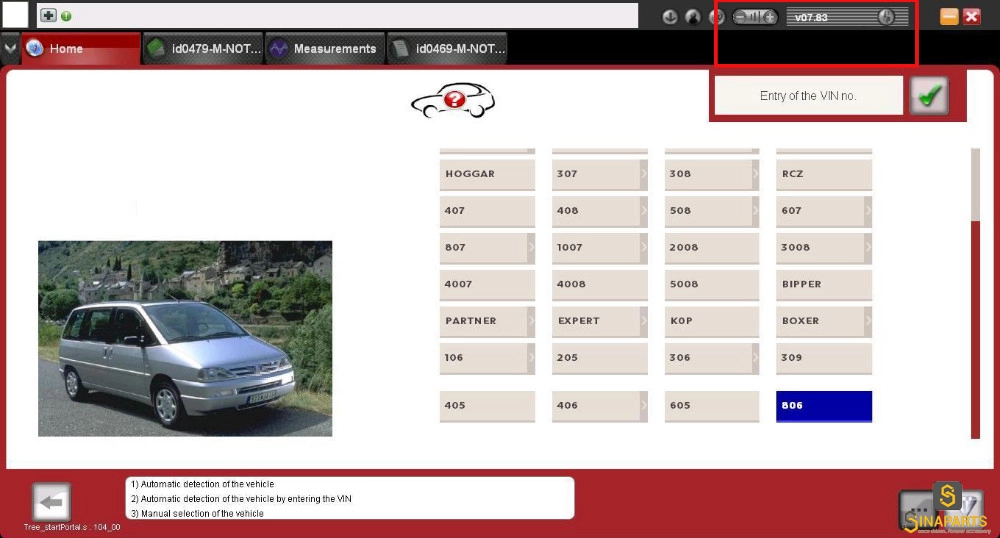This screenshot has width=1000, height=538.
Task: Click the unknown vehicle car icon
Action: (453, 100)
